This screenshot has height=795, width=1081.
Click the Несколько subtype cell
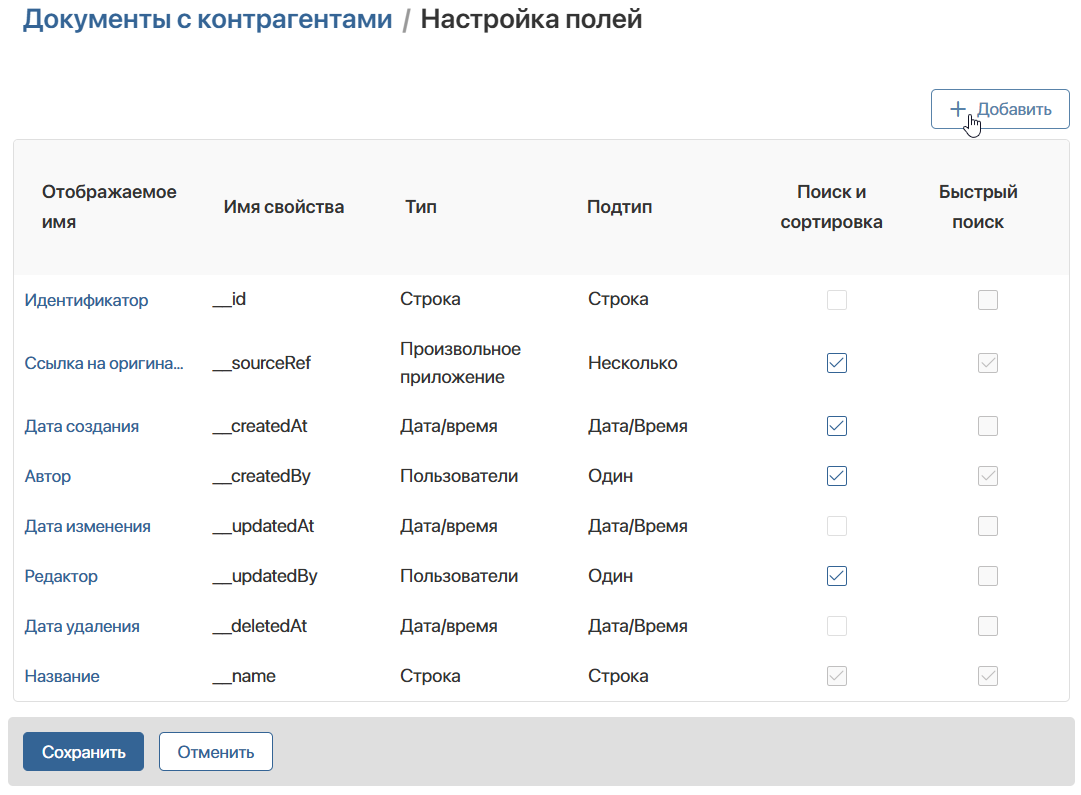[x=633, y=363]
